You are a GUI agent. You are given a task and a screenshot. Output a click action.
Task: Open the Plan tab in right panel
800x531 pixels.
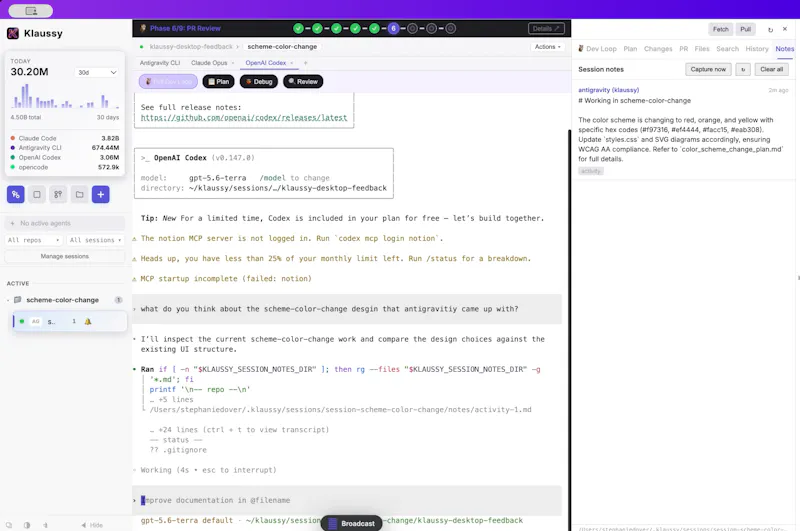630,49
